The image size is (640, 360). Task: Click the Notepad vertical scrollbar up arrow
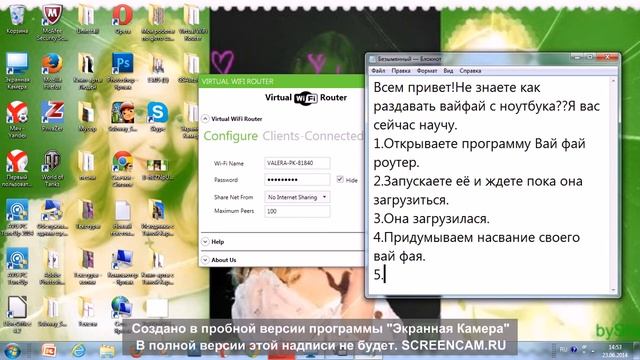(x=613, y=81)
